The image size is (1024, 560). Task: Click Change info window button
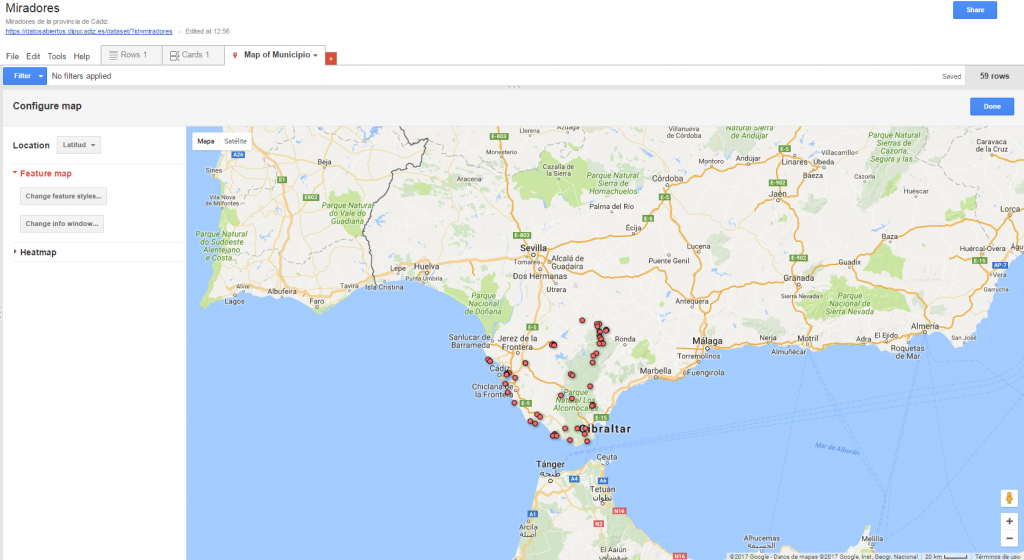pos(62,223)
